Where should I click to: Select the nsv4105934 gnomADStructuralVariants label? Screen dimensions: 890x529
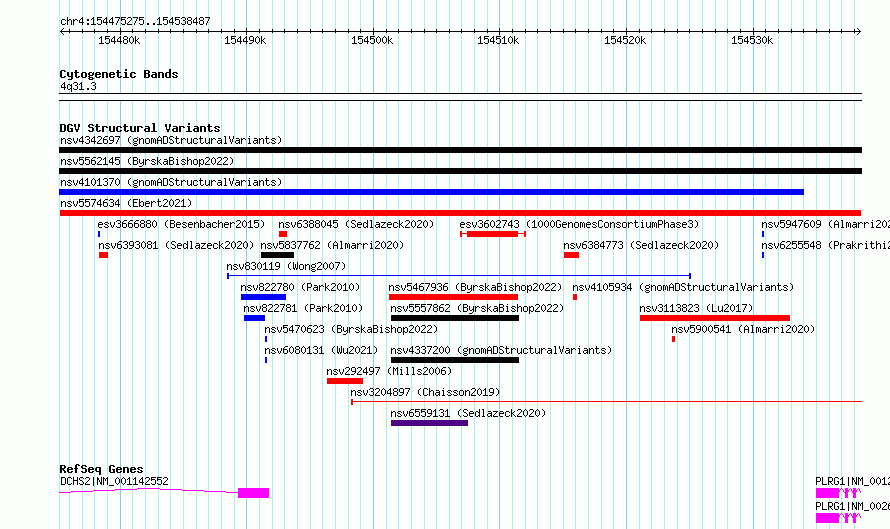click(x=683, y=287)
